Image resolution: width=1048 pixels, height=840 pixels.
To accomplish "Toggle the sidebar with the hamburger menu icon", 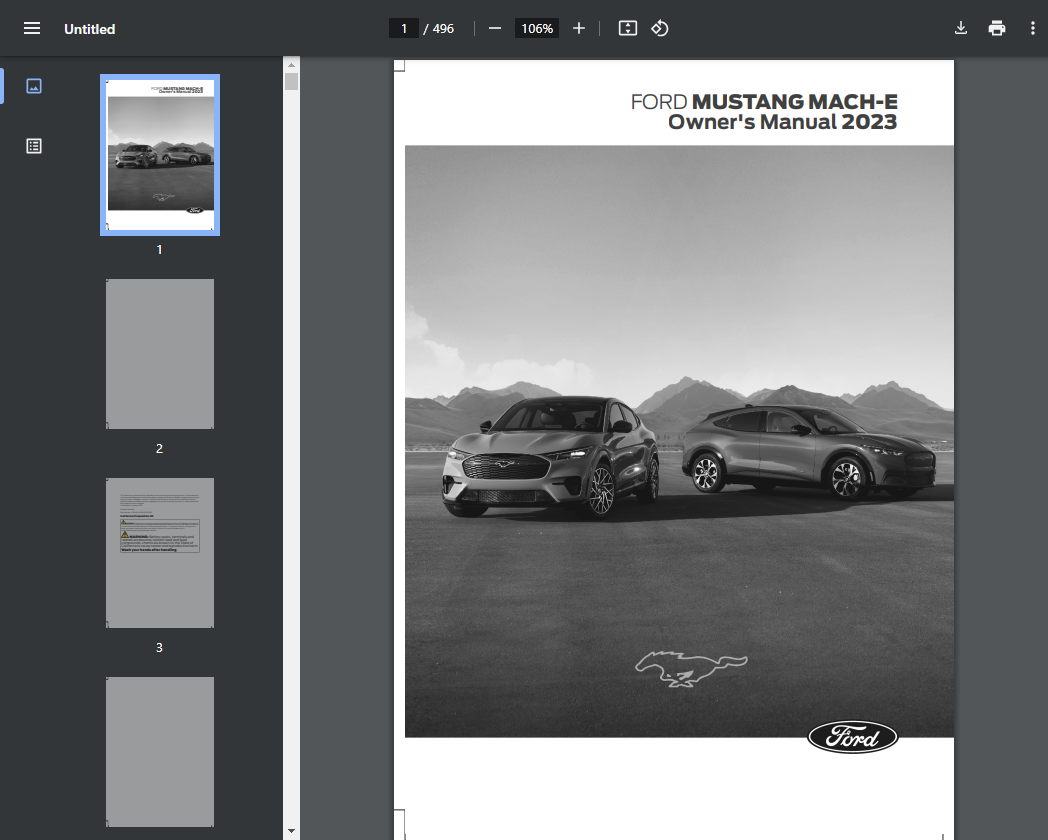I will click(x=32, y=29).
